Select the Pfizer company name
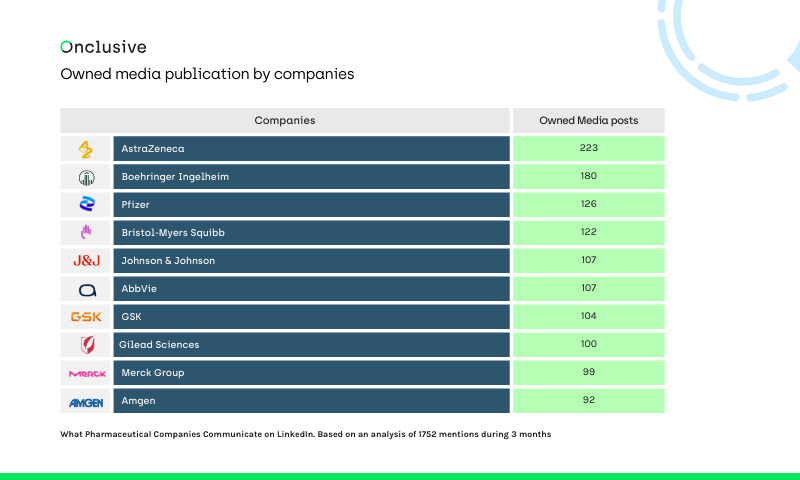The height and width of the screenshot is (480, 800). point(135,205)
